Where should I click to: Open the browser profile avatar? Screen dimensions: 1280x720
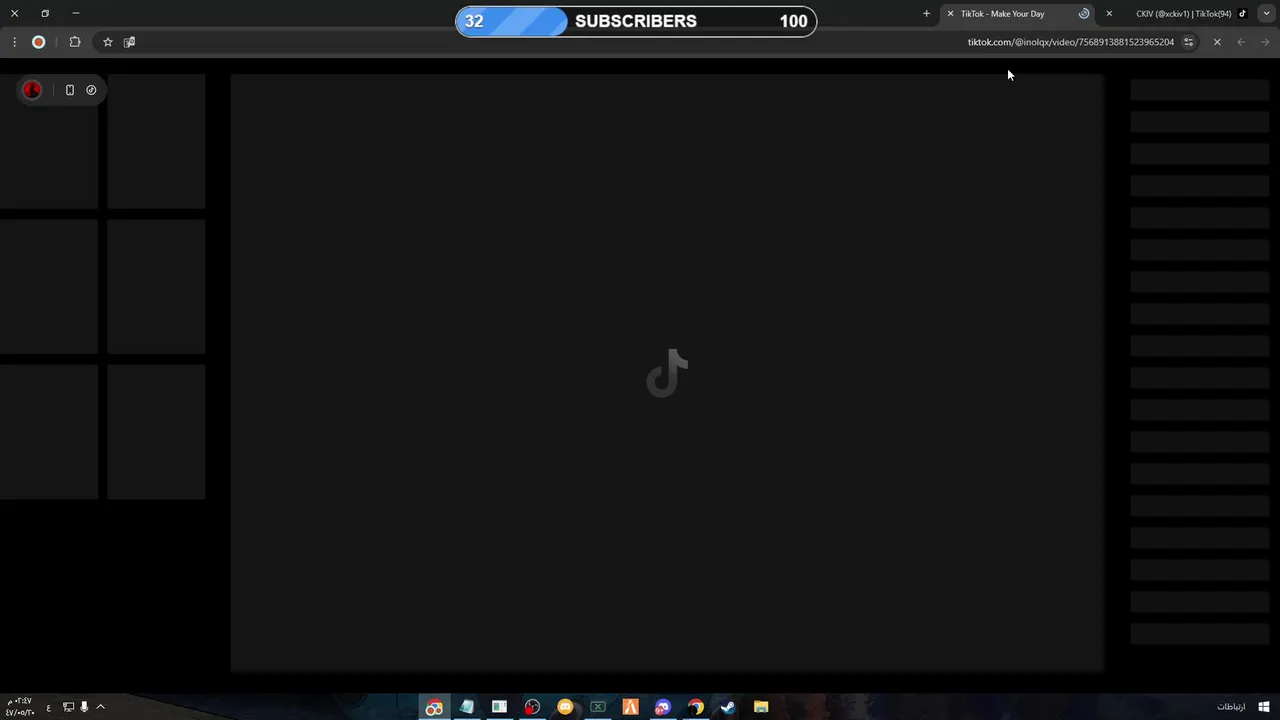pos(39,42)
